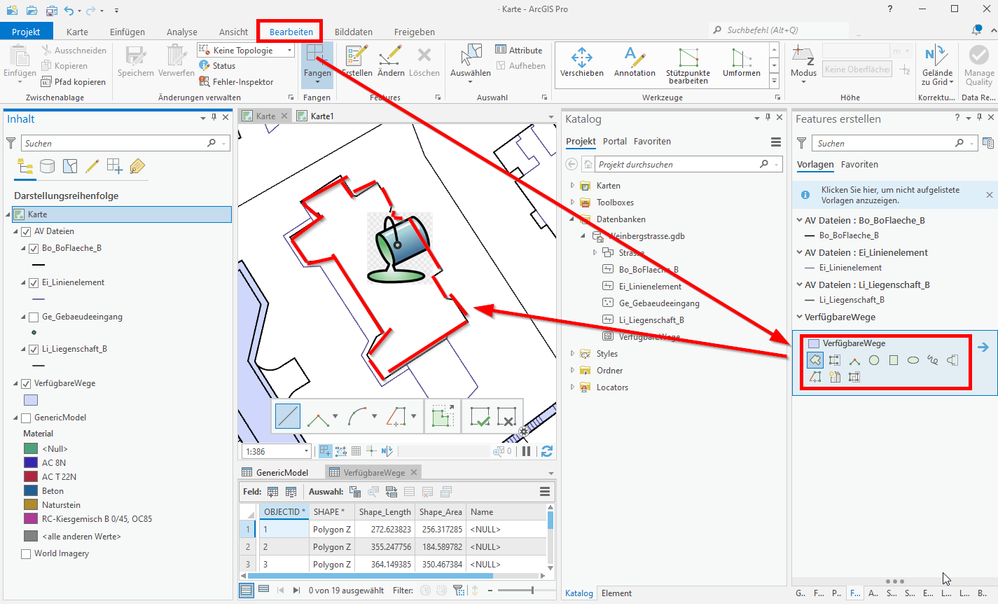Open attribute table options menu icon
This screenshot has width=998, height=604.
[545, 491]
